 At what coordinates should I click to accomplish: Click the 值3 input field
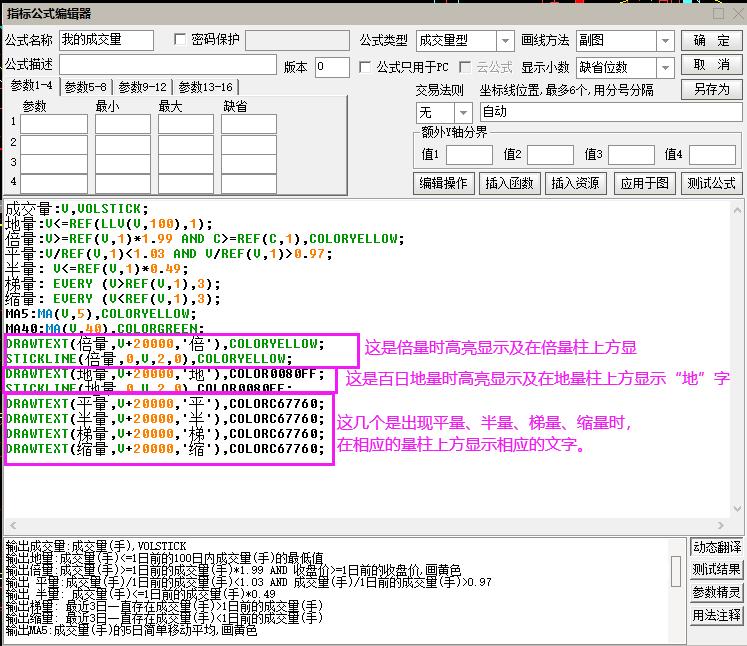click(631, 155)
